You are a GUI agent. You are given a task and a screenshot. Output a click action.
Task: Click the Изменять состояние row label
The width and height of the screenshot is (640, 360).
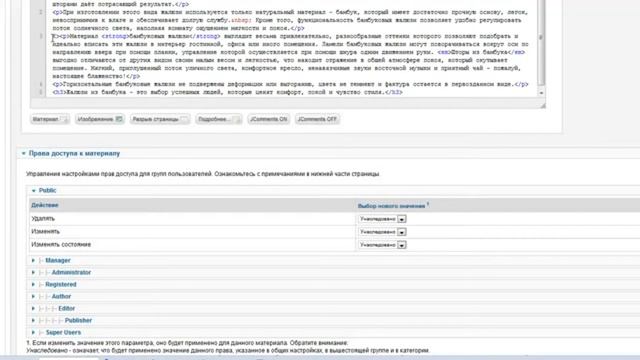pos(61,244)
